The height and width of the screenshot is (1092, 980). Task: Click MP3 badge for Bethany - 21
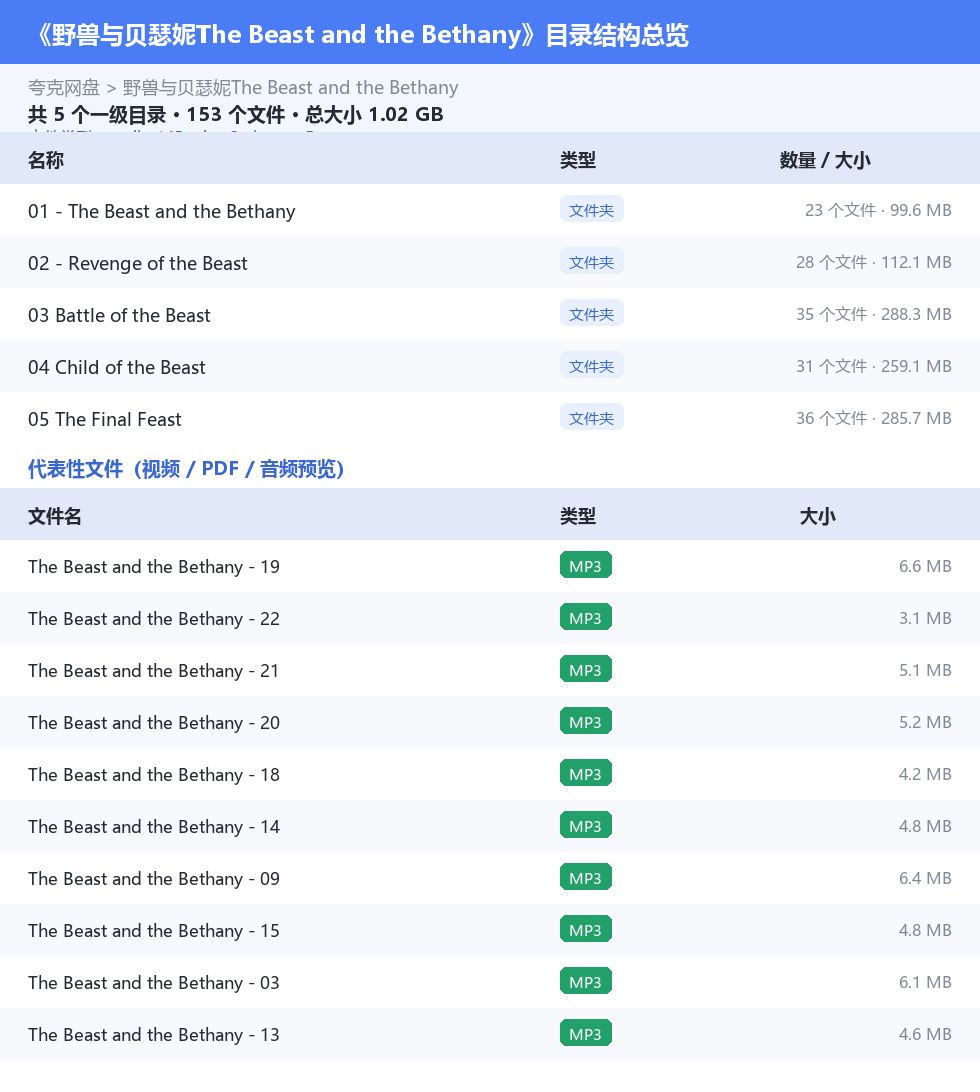pyautogui.click(x=586, y=669)
